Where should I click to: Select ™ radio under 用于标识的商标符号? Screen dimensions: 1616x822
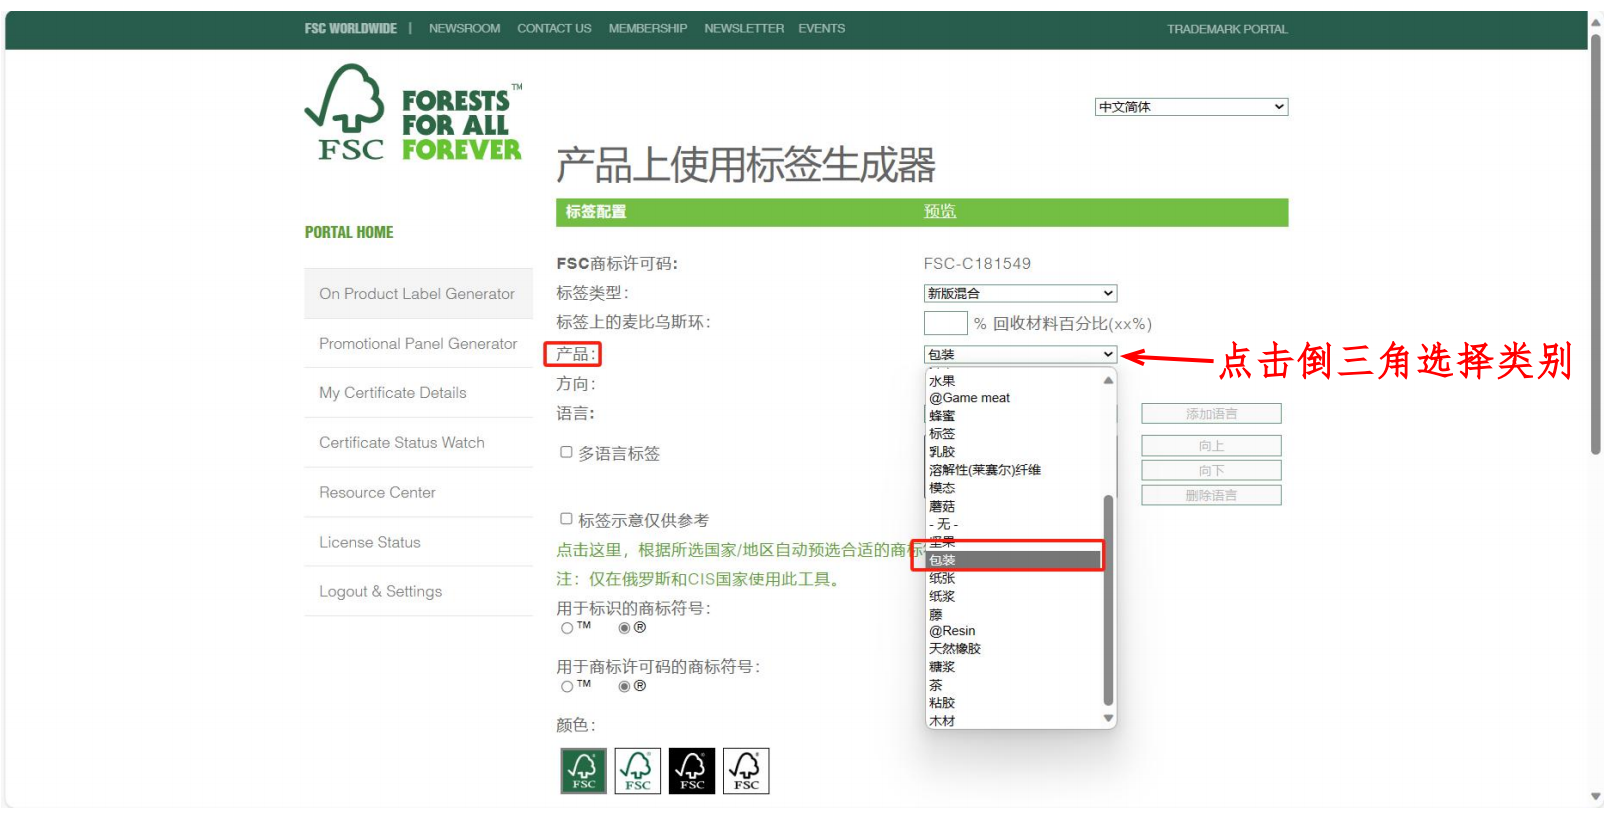pos(567,628)
